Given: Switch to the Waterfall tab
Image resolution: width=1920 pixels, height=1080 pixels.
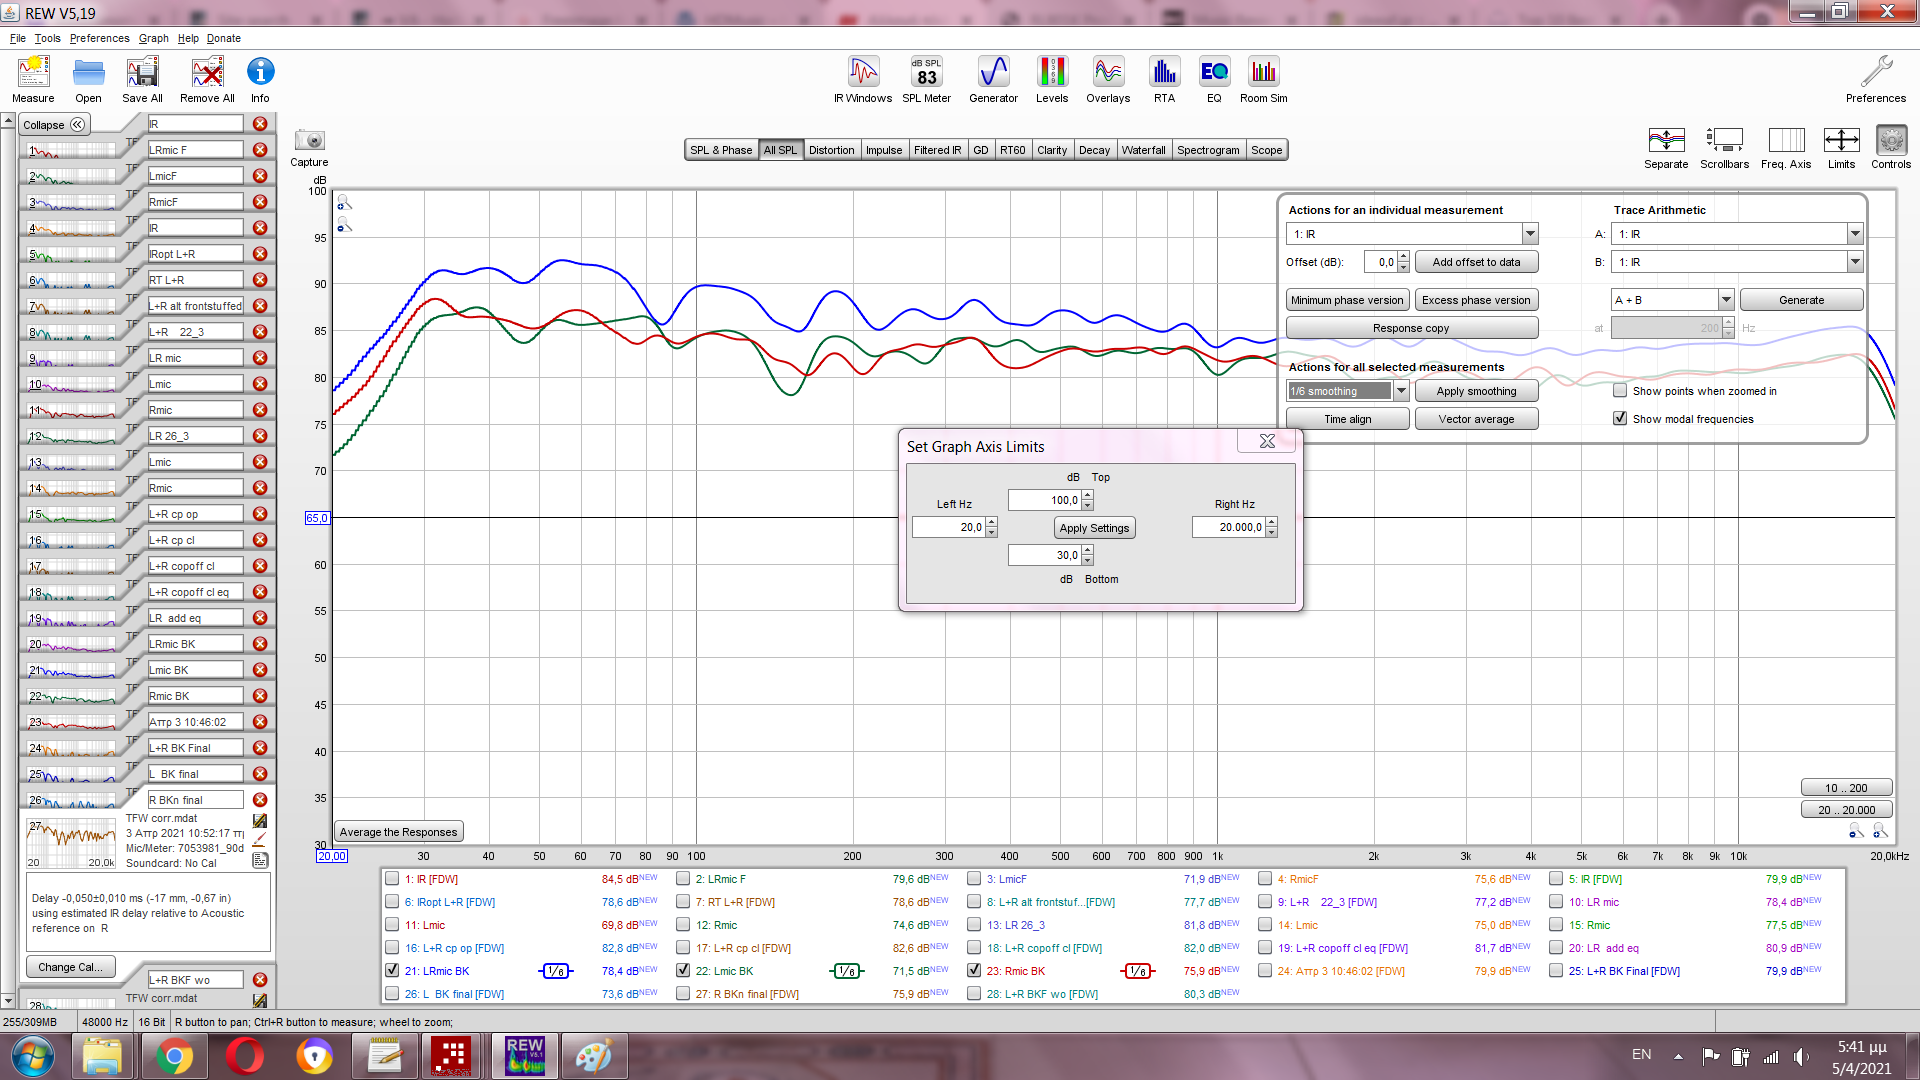Looking at the screenshot, I should point(1143,150).
